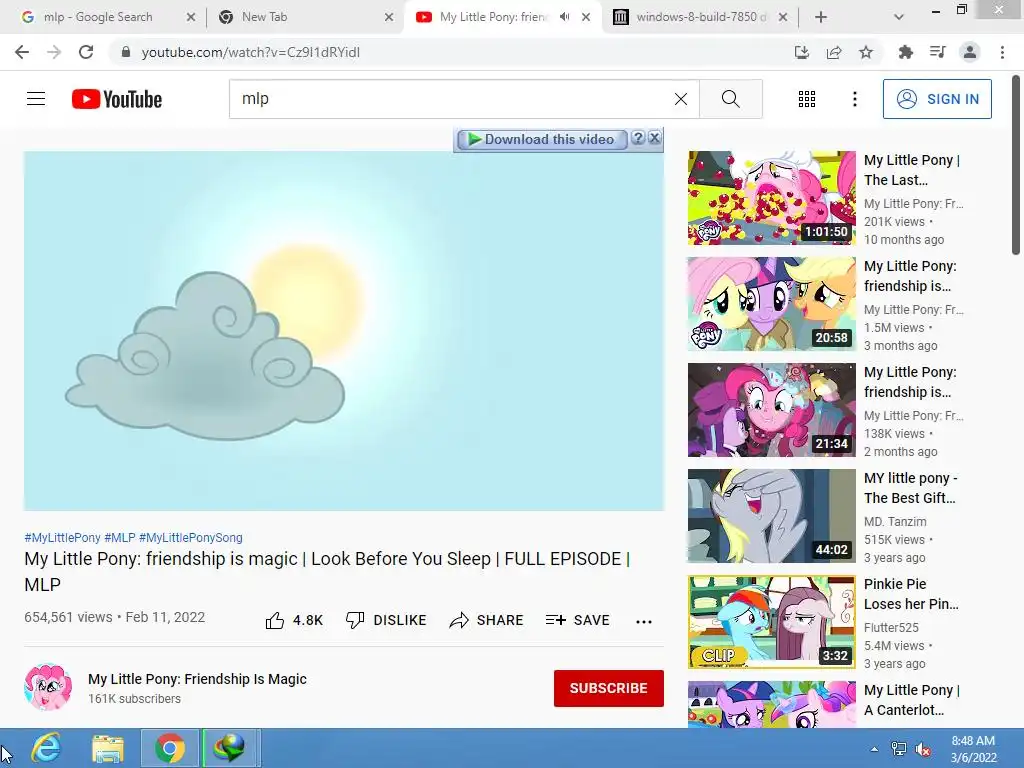Mute the tab via its speaker icon

[564, 17]
